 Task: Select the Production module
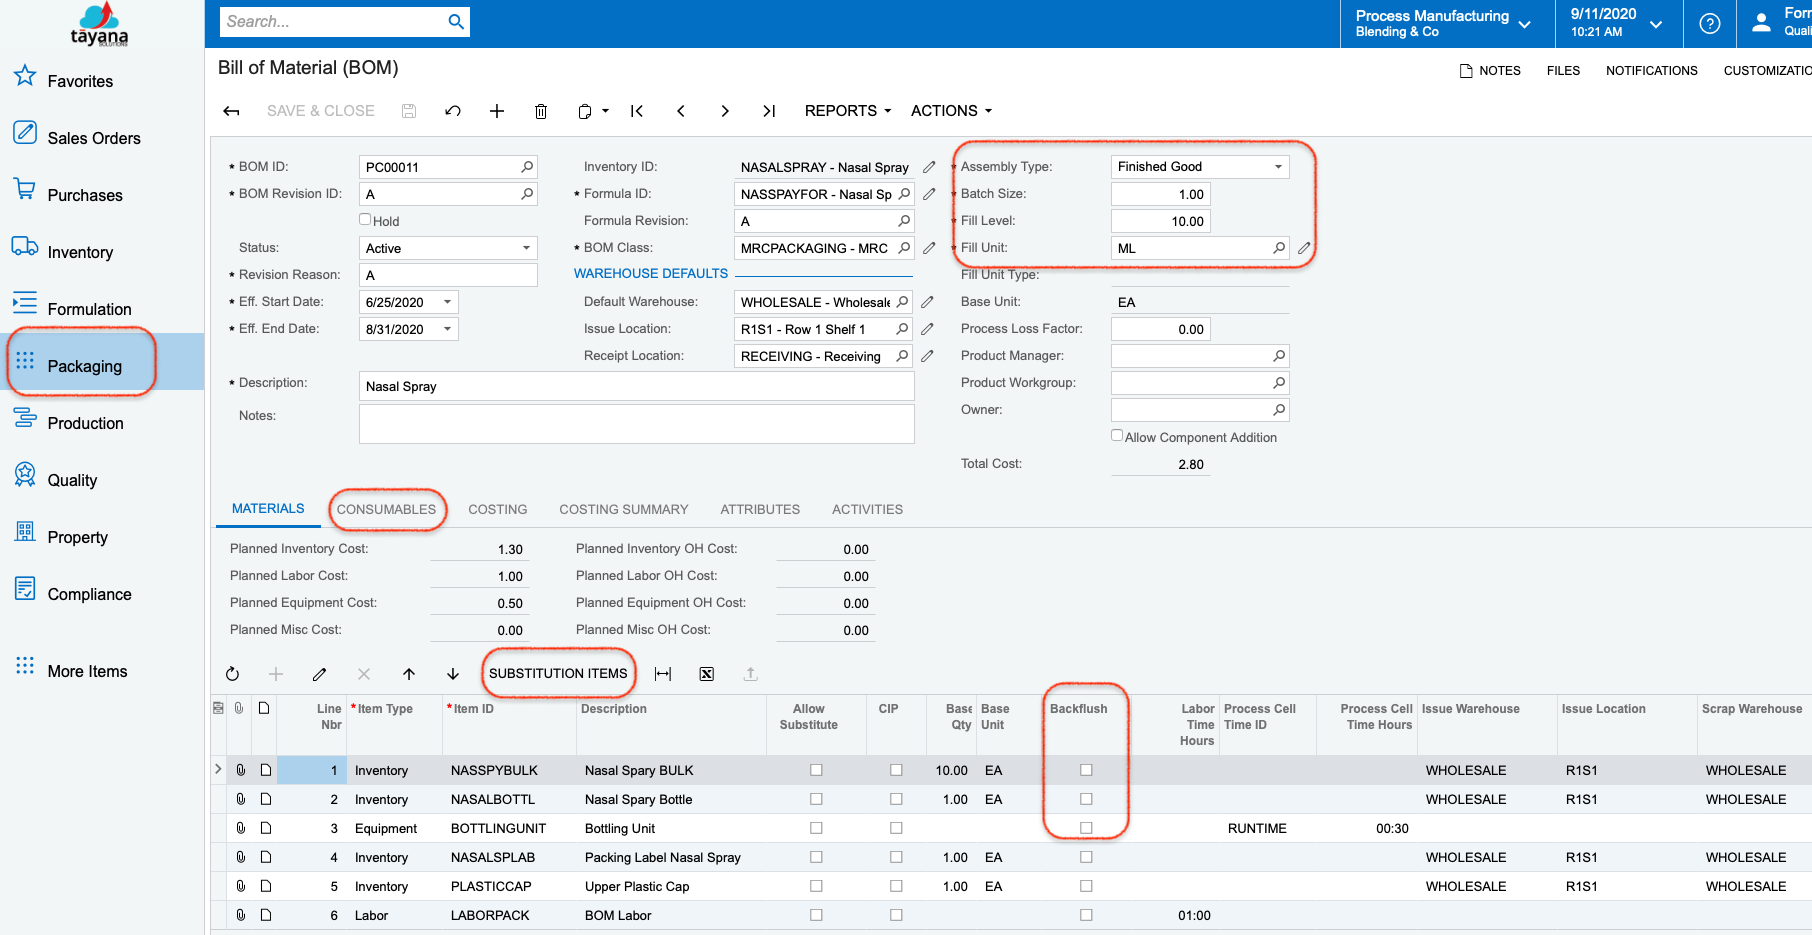click(83, 422)
